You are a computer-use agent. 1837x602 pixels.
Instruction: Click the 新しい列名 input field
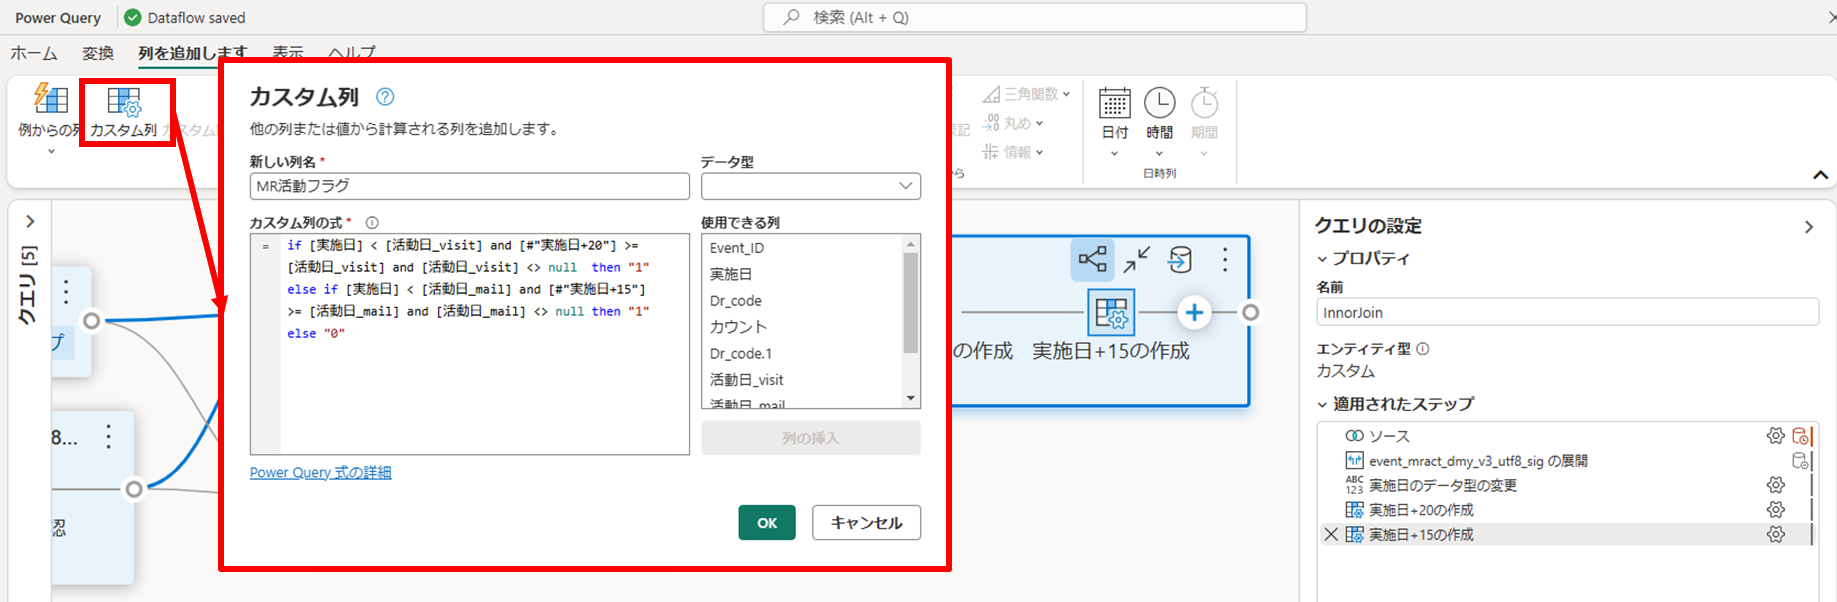(470, 186)
